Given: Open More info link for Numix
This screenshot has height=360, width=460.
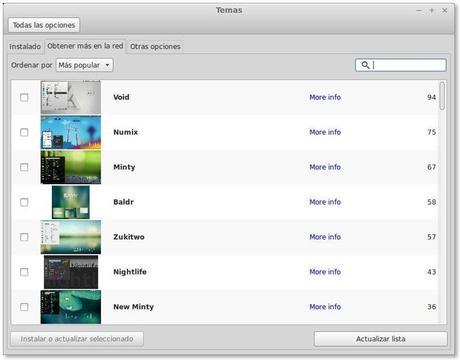Looking at the screenshot, I should pos(325,132).
